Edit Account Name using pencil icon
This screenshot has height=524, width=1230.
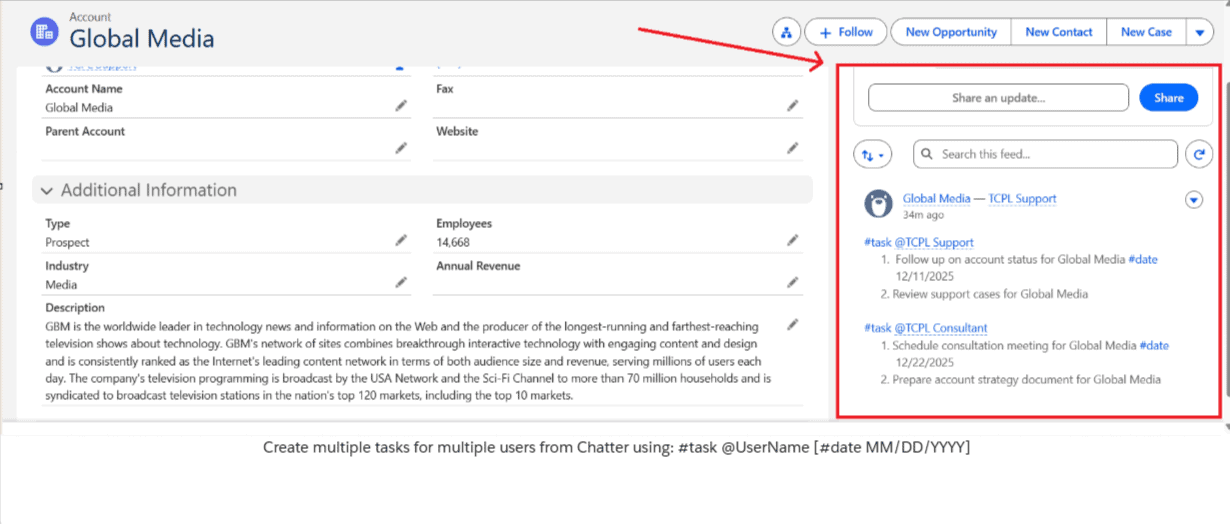pyautogui.click(x=401, y=106)
